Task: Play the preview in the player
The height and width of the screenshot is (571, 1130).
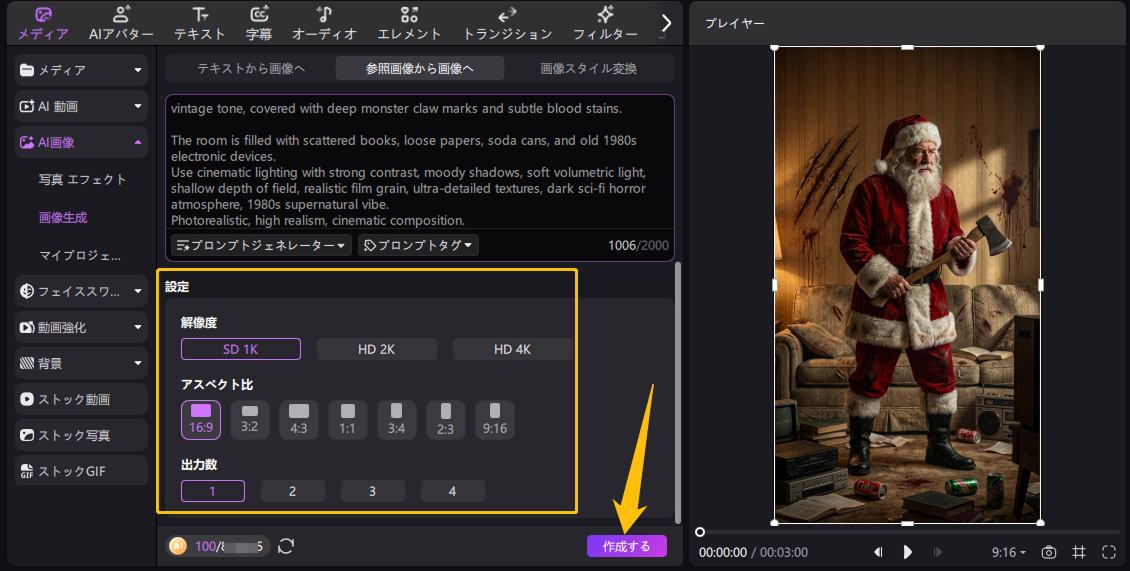Action: point(907,552)
